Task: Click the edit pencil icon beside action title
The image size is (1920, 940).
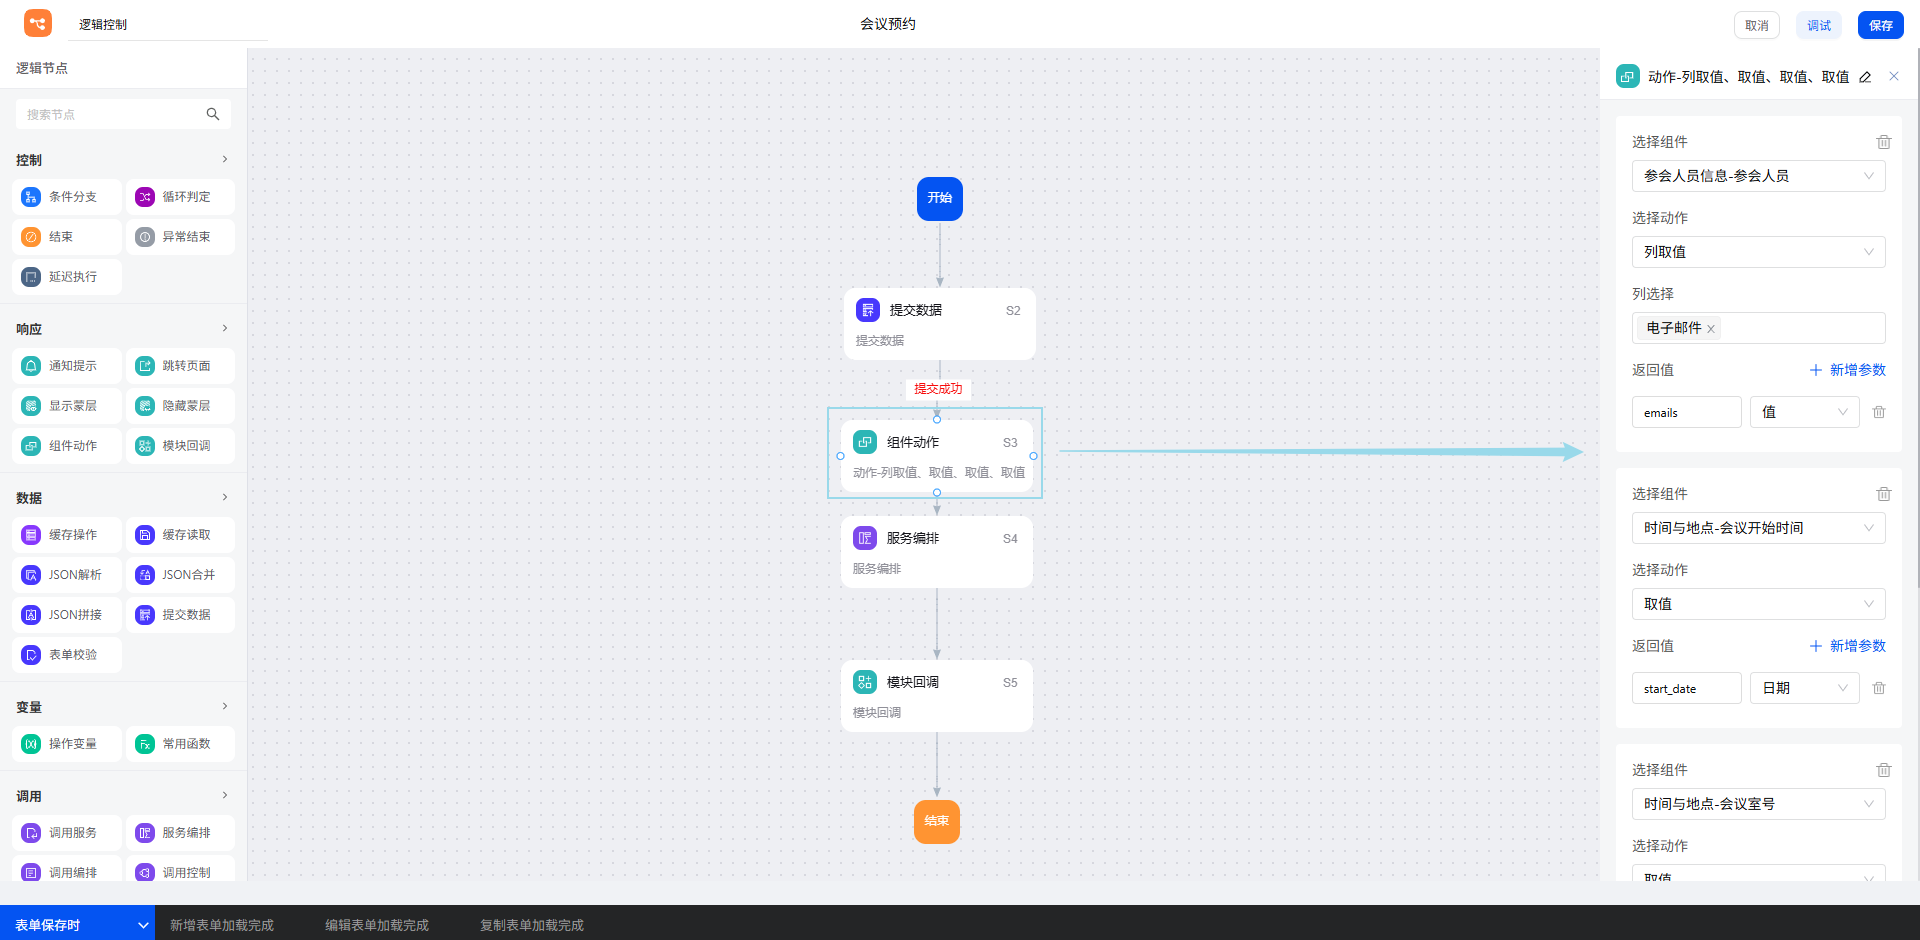Action: point(1865,77)
